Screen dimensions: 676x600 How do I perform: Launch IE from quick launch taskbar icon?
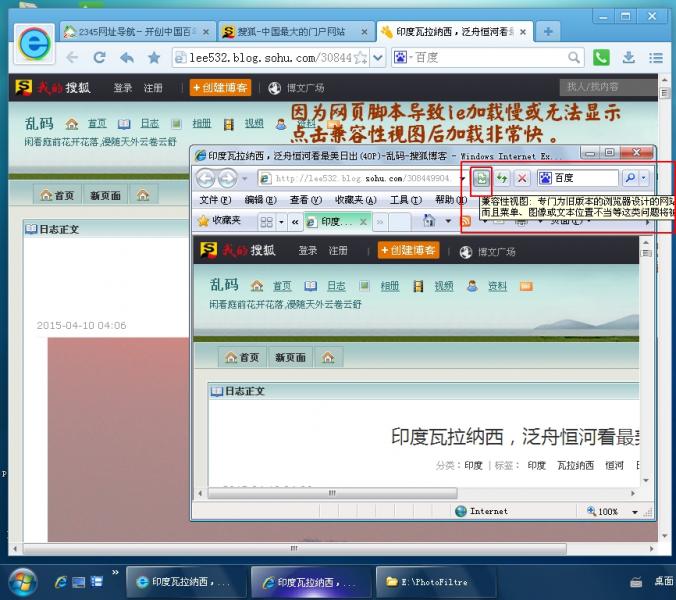pyautogui.click(x=61, y=582)
